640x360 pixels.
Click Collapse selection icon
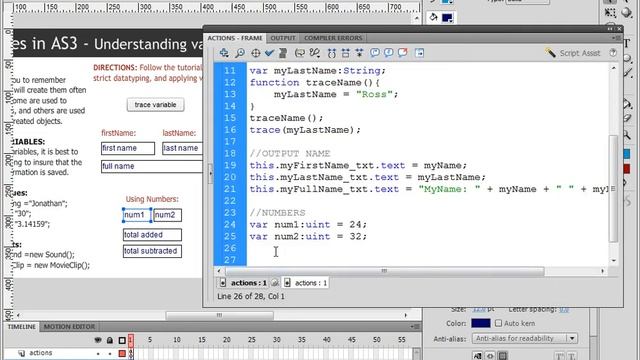tap(345, 53)
